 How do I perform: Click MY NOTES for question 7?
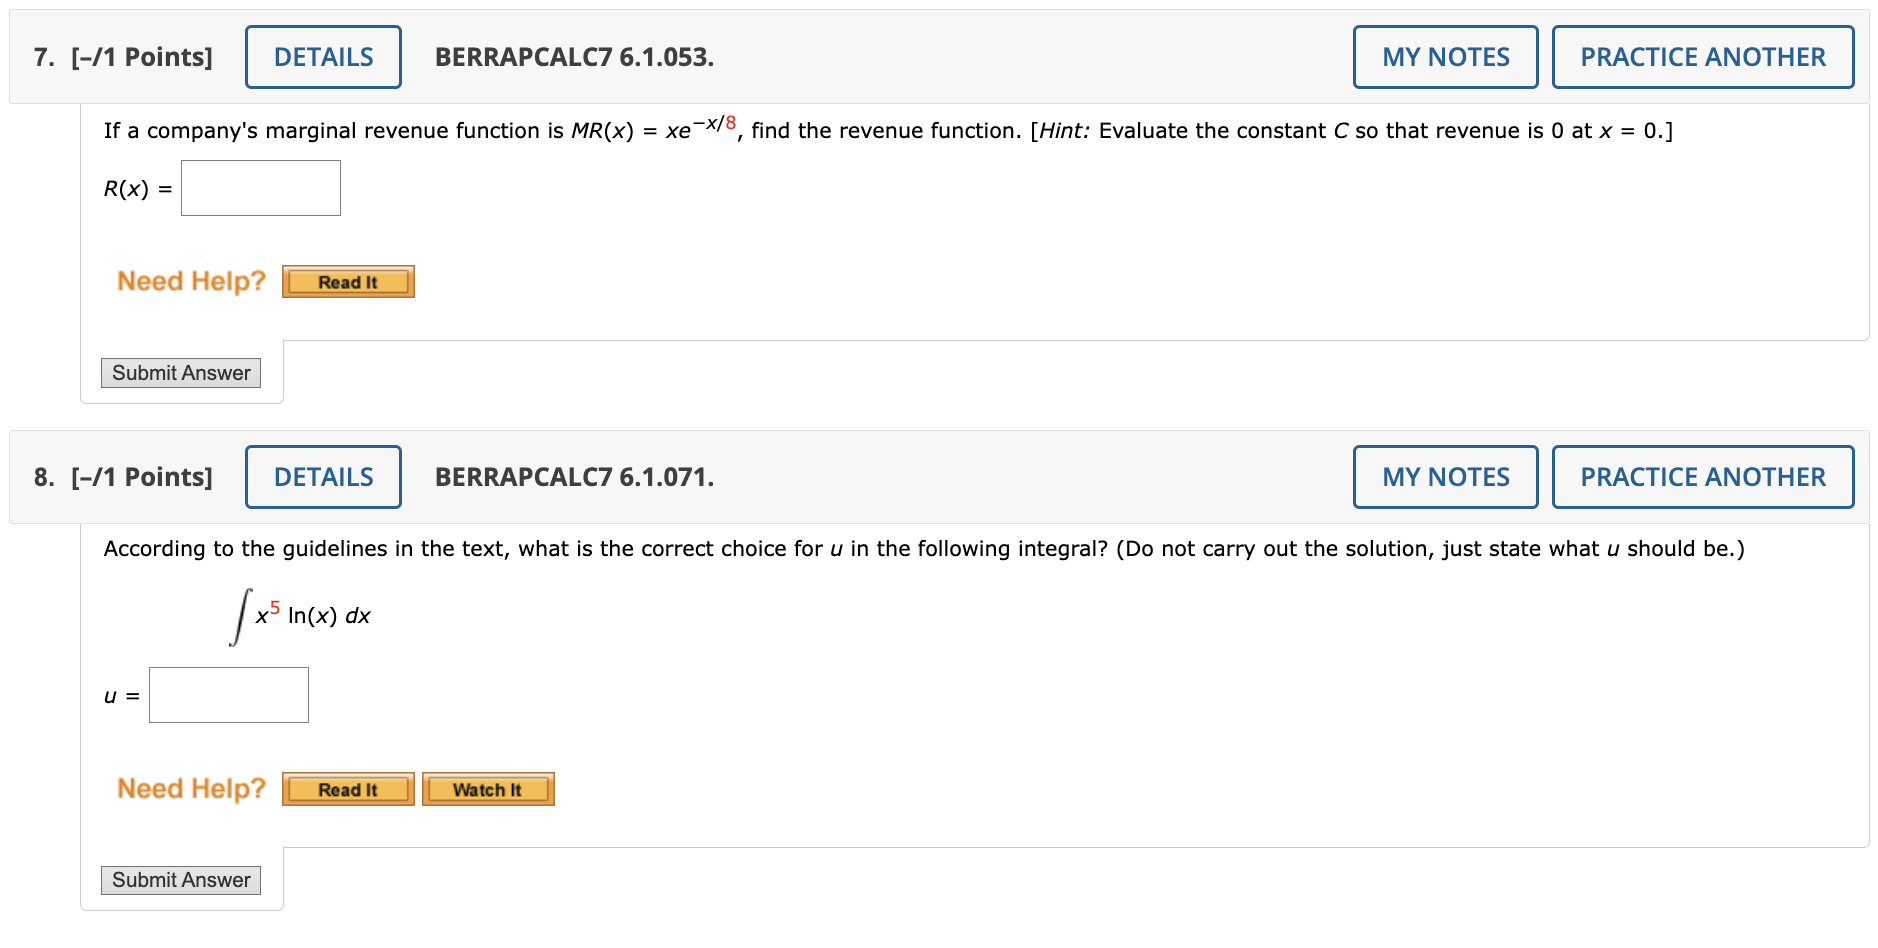tap(1444, 57)
